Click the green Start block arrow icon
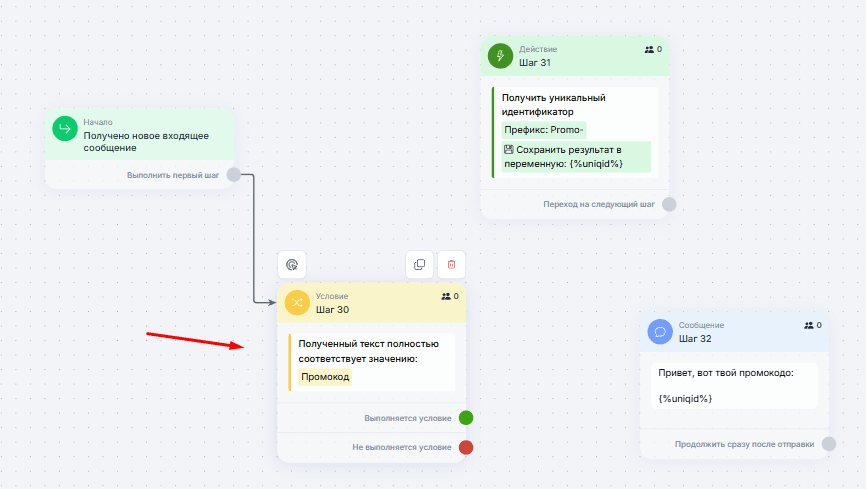This screenshot has width=866, height=489. coord(65,129)
